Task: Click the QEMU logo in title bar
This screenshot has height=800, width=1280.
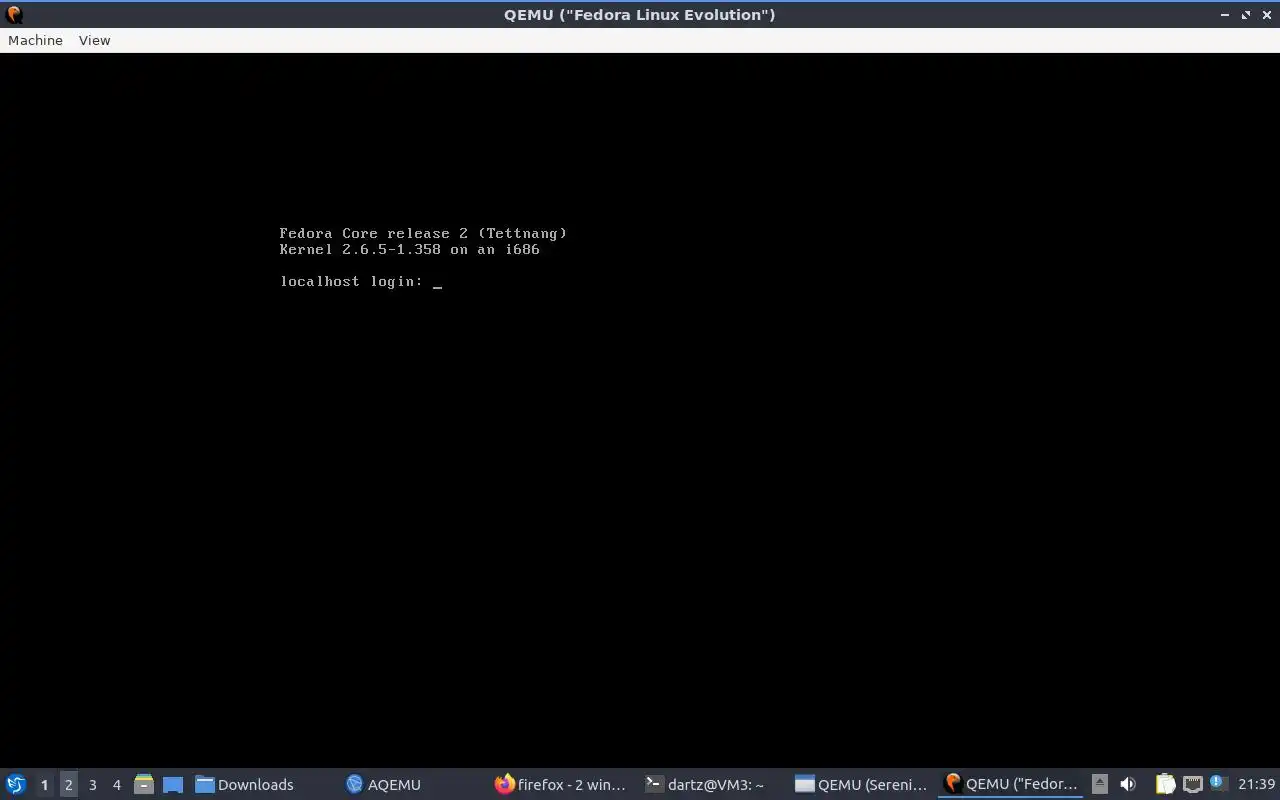Action: (x=14, y=14)
